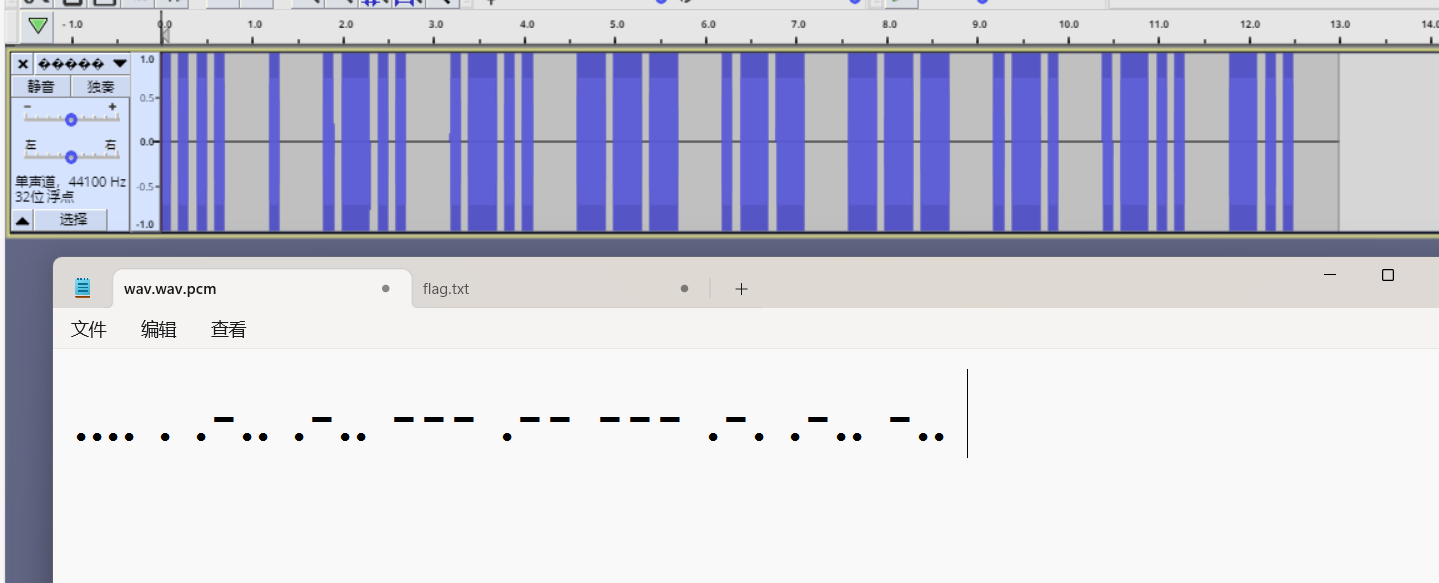The image size is (1439, 583).
Task: Open the 查看 menu in Notepad
Action: [229, 329]
